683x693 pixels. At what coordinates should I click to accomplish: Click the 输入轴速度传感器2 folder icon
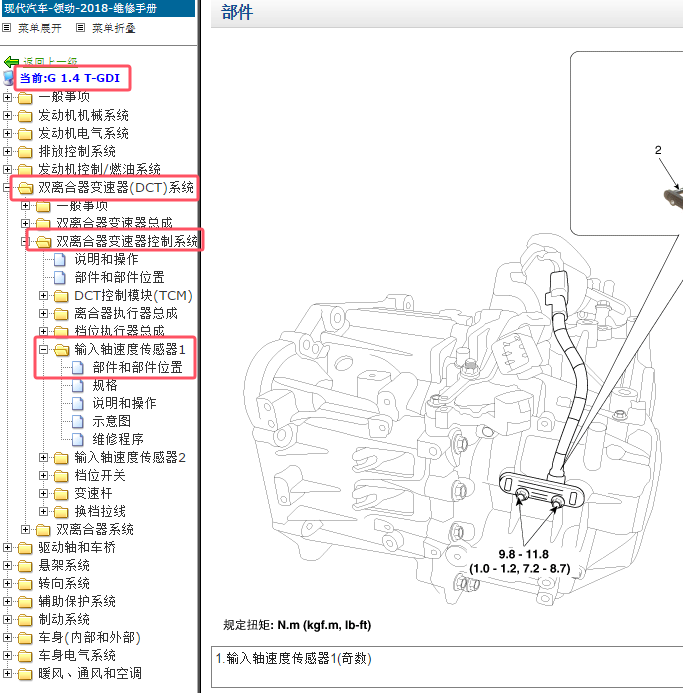tap(61, 458)
